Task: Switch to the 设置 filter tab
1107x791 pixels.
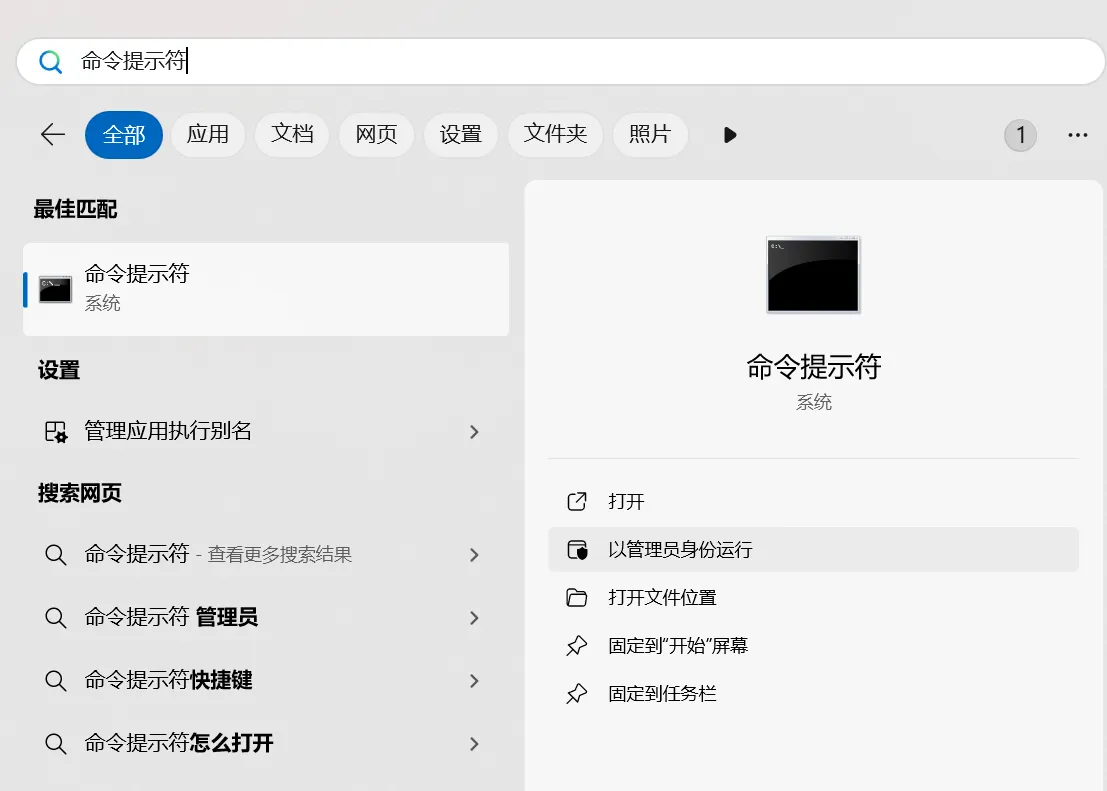Action: [461, 135]
